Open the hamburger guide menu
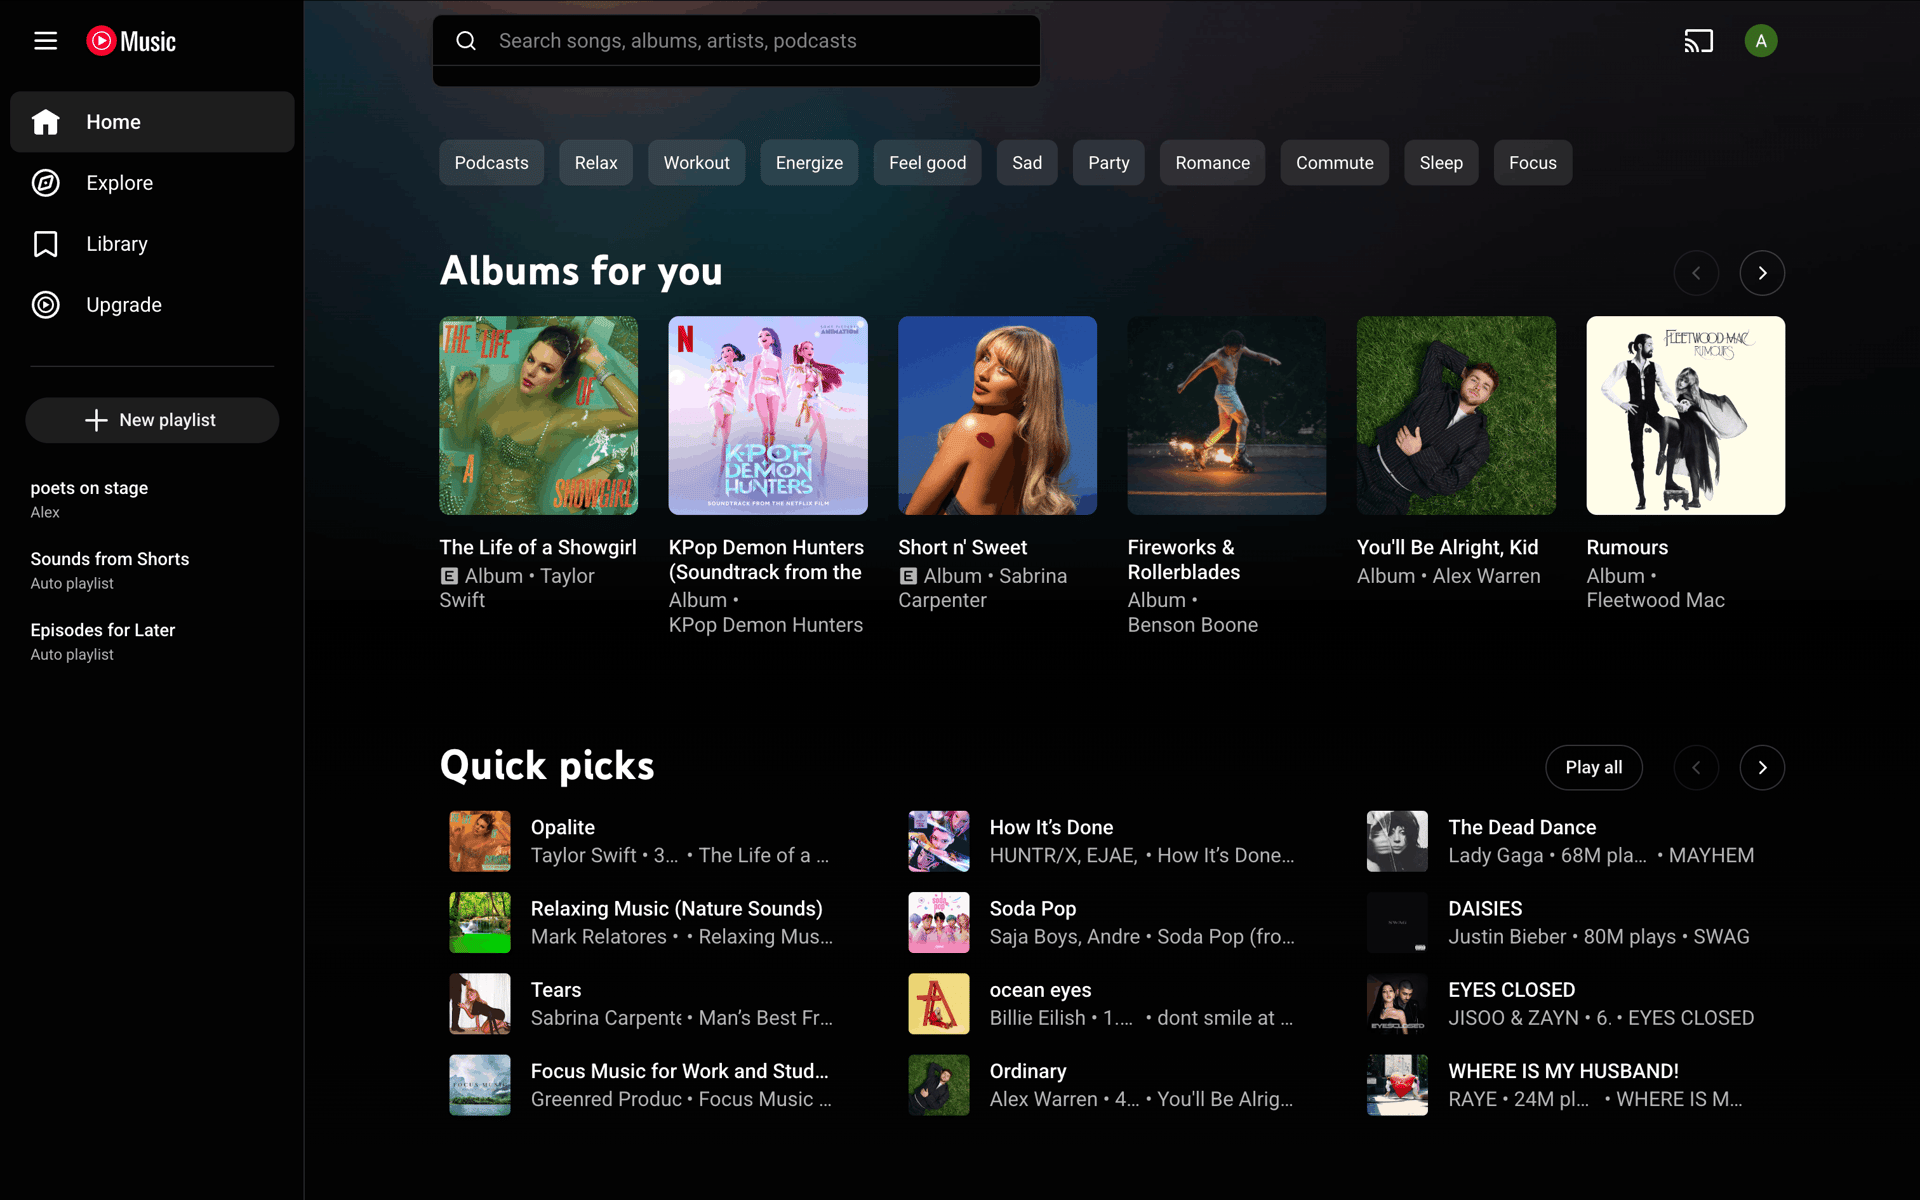This screenshot has width=1920, height=1200. tap(45, 41)
